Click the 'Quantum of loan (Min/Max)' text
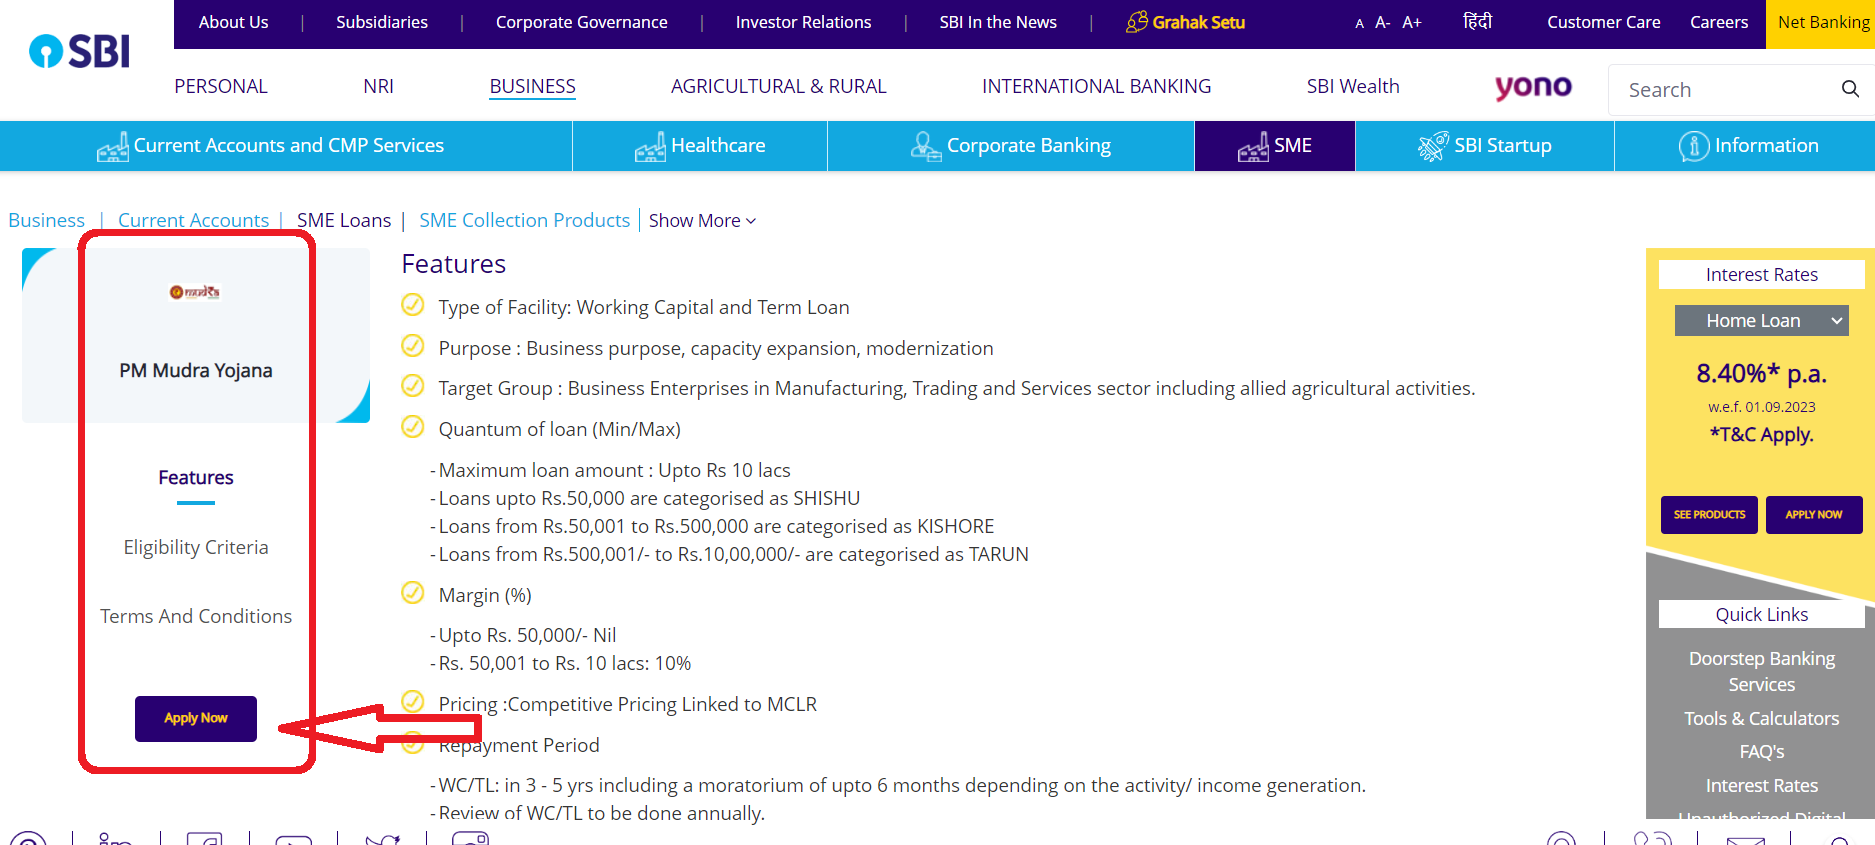Viewport: 1875px width, 845px height. 559,429
